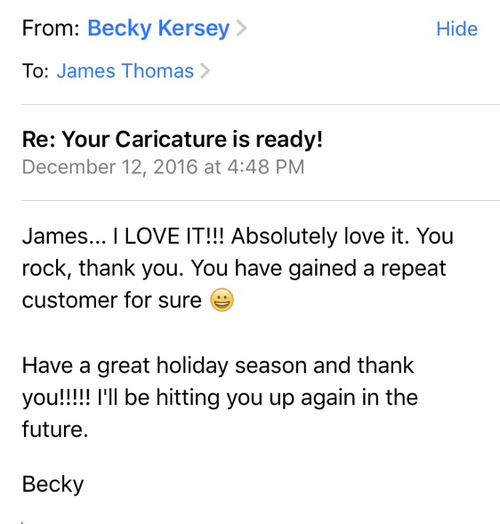Click the word future. in the message
The image size is (500, 524).
click(x=55, y=429)
